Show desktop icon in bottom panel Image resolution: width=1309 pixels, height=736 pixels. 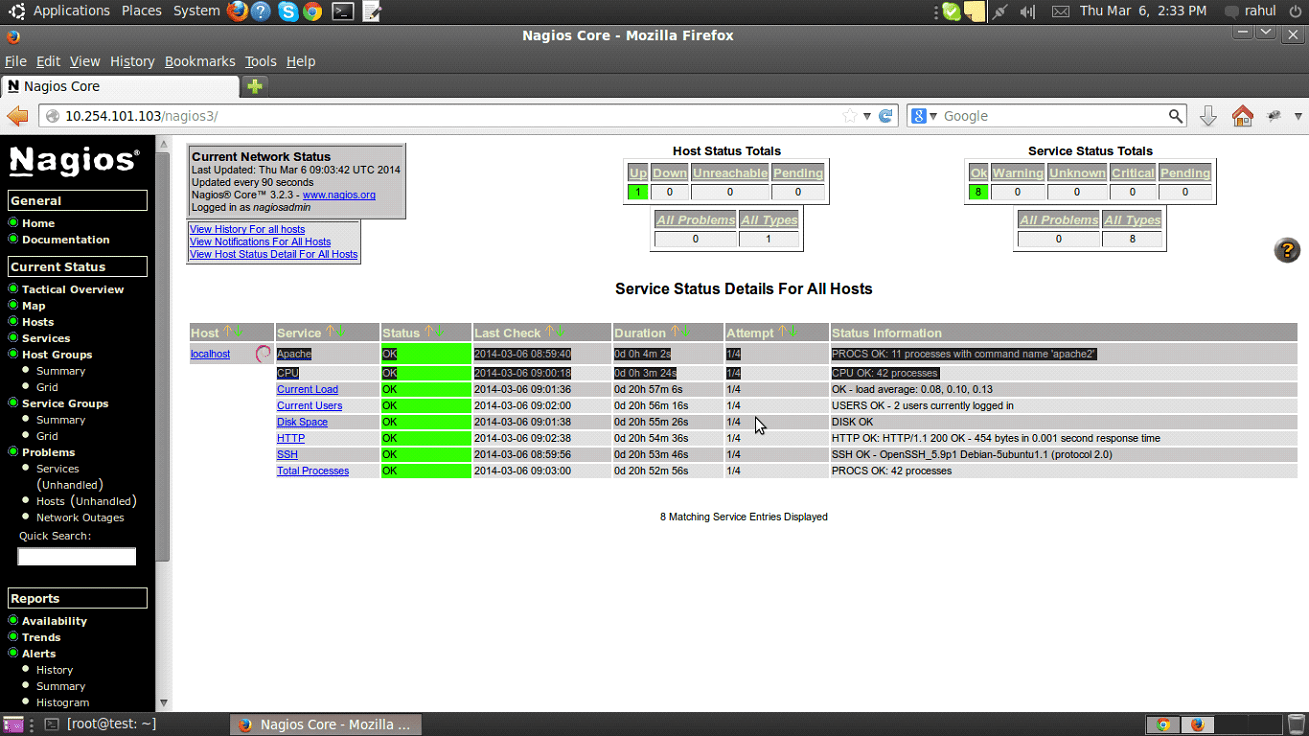click(x=13, y=724)
